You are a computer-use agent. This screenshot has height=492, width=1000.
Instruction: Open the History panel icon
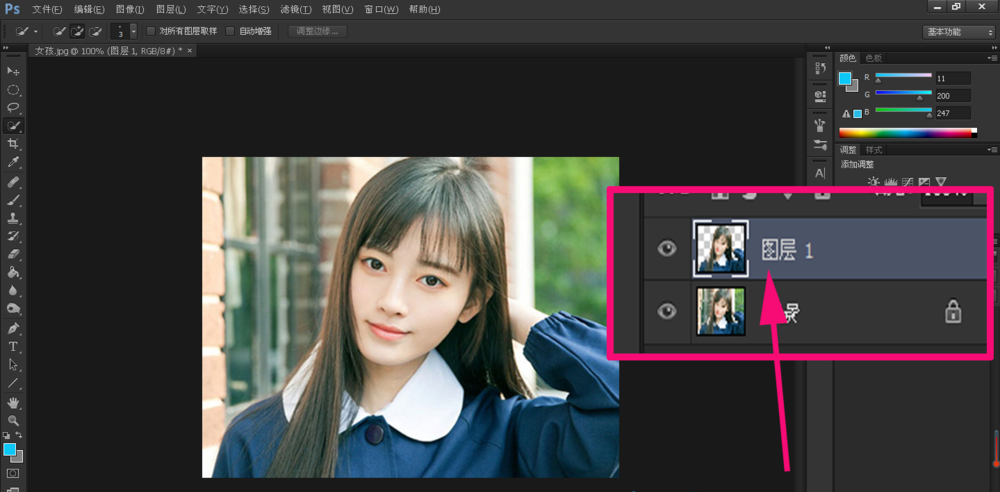click(820, 68)
